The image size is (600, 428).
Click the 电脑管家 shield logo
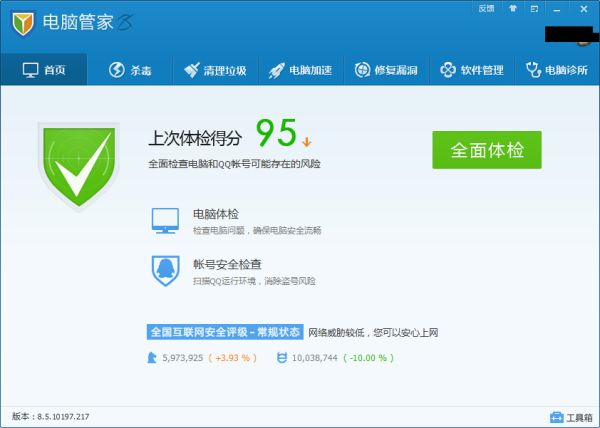[x=23, y=24]
